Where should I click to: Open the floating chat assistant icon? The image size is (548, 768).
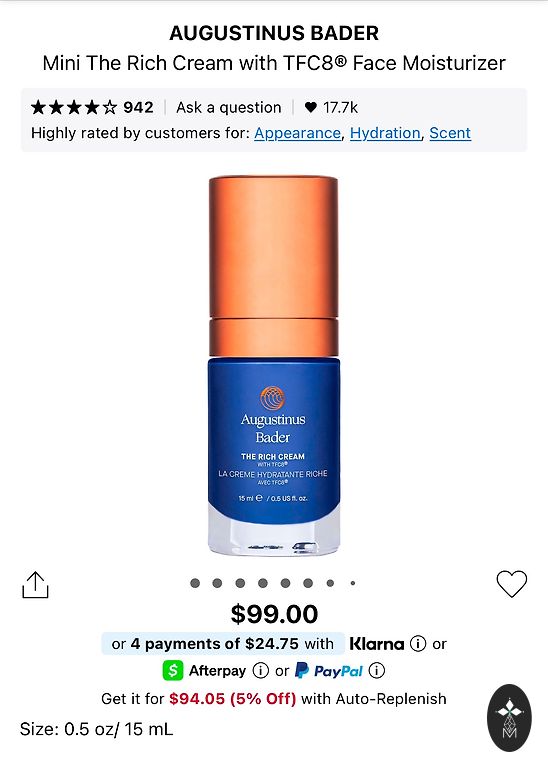[x=509, y=718]
